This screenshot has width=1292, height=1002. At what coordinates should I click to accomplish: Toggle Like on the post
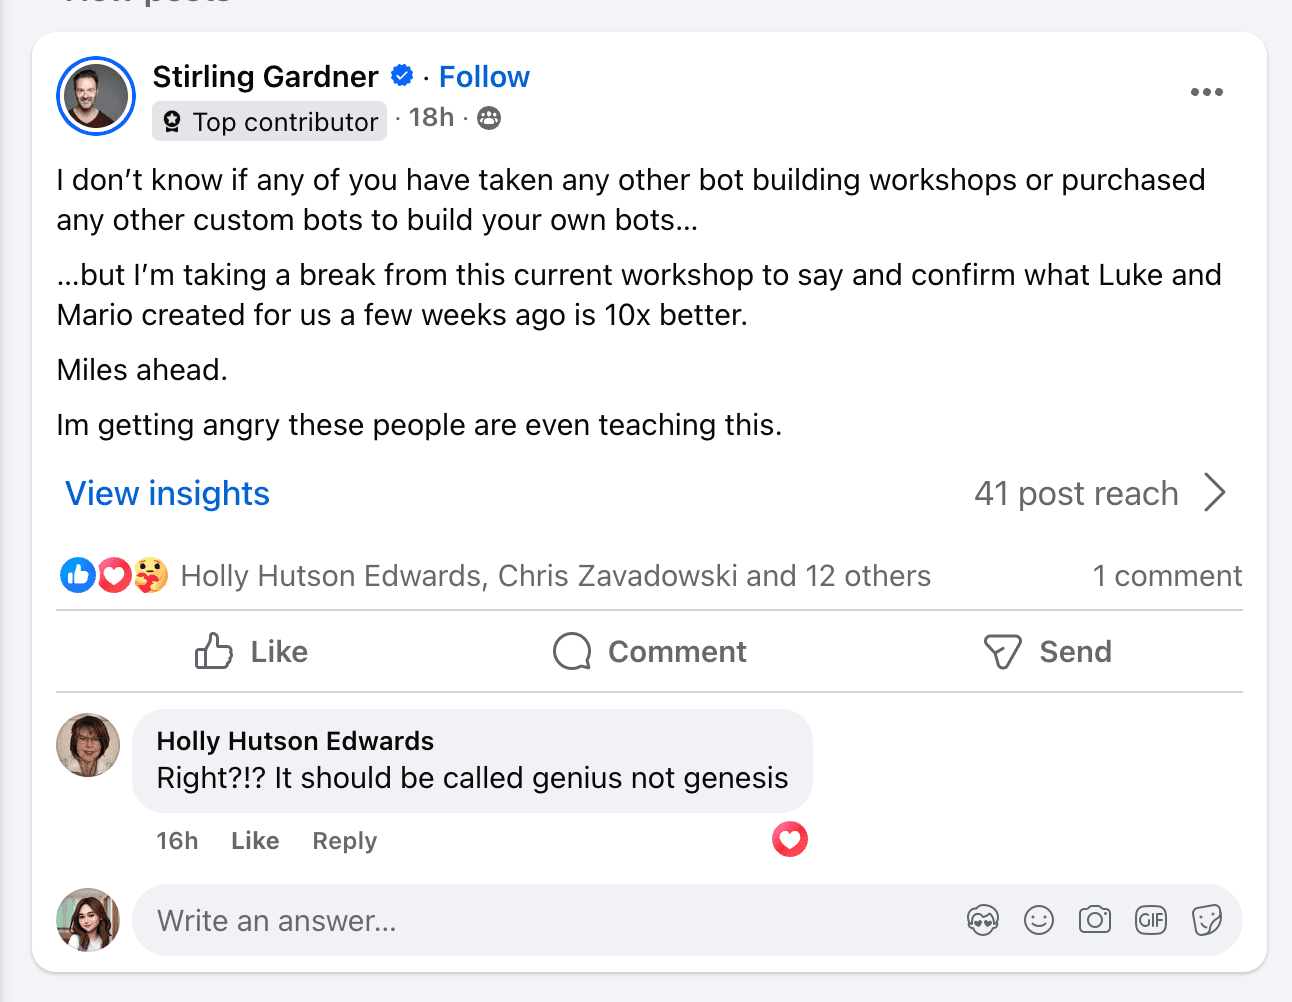(x=251, y=652)
